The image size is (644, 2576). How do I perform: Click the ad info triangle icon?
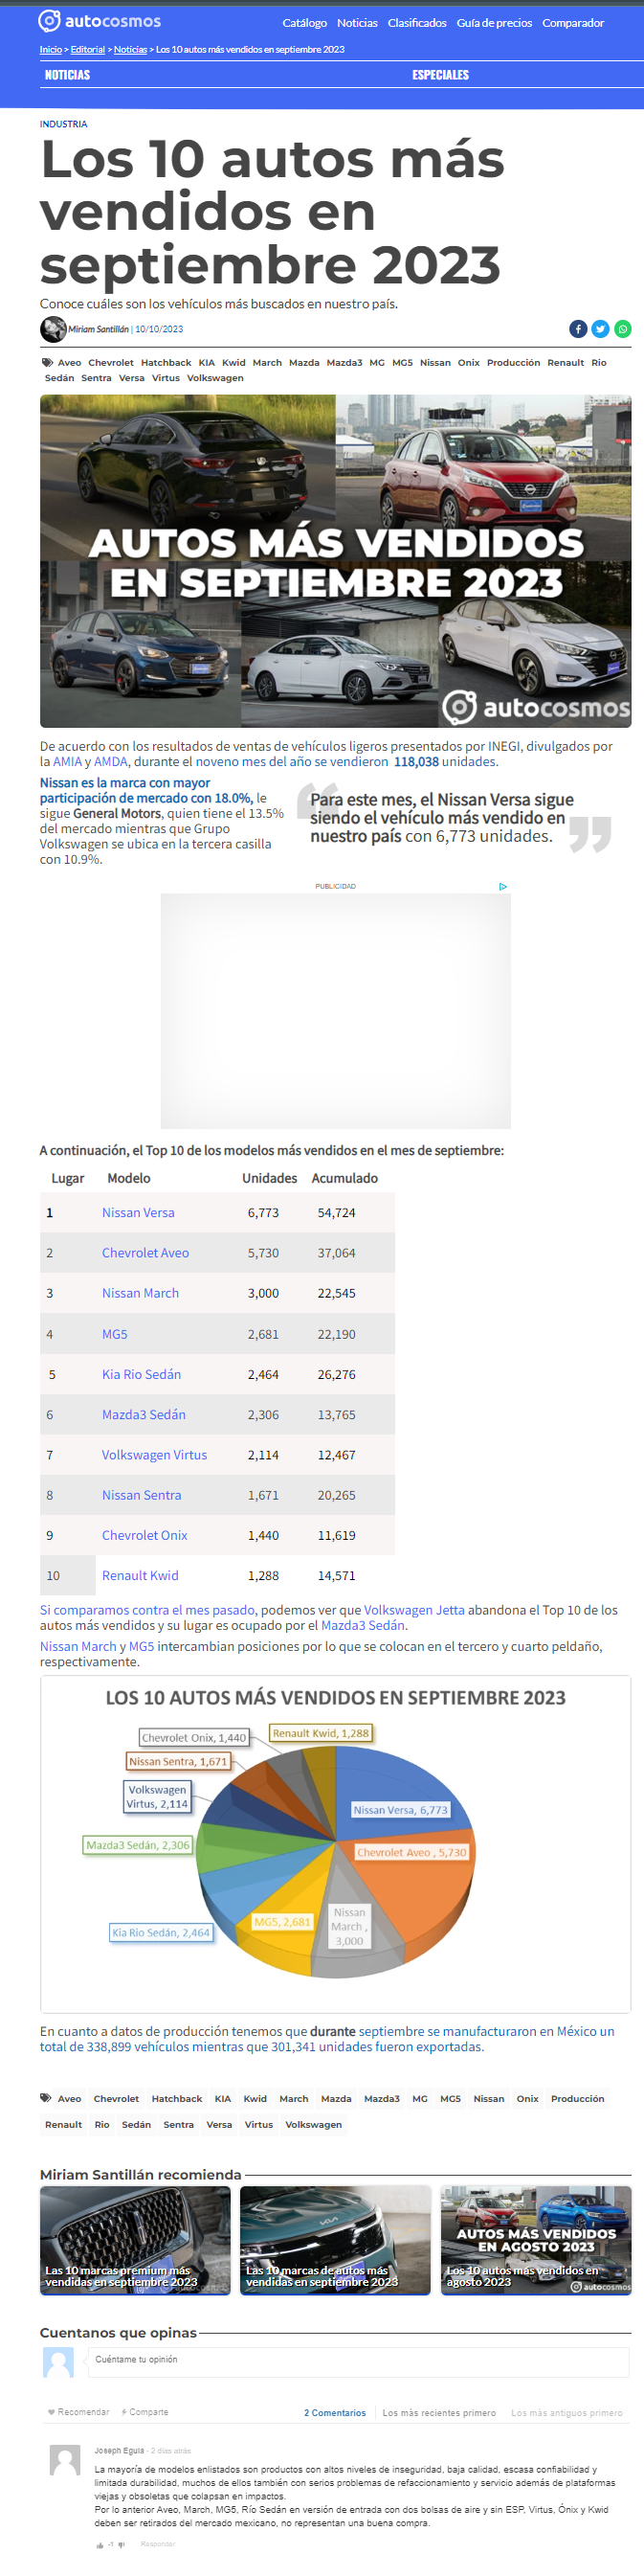coord(503,886)
